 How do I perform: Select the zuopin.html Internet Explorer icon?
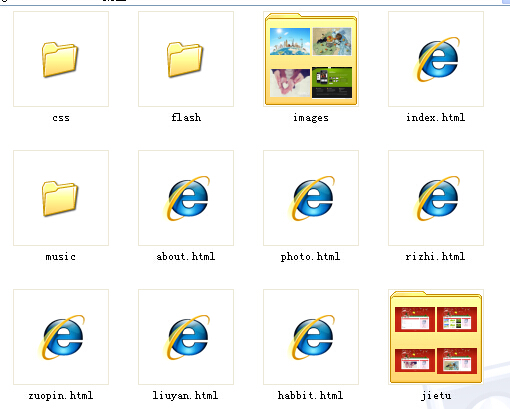62,337
